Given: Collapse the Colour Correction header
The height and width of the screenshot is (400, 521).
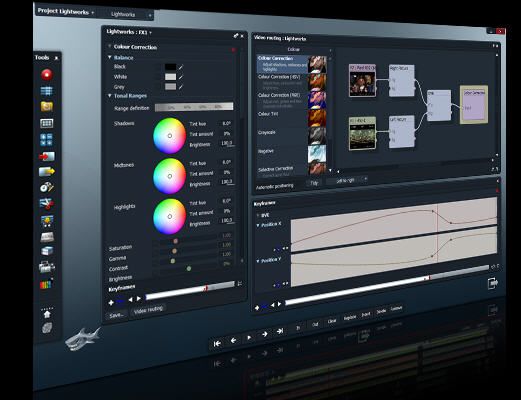Looking at the screenshot, I should coord(109,47).
